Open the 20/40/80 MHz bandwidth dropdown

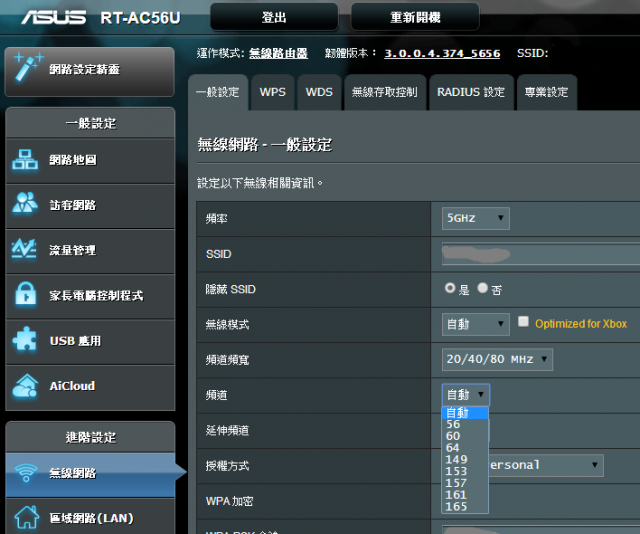point(497,360)
